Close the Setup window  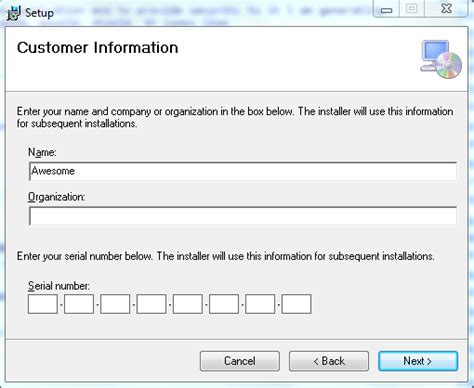point(447,9)
